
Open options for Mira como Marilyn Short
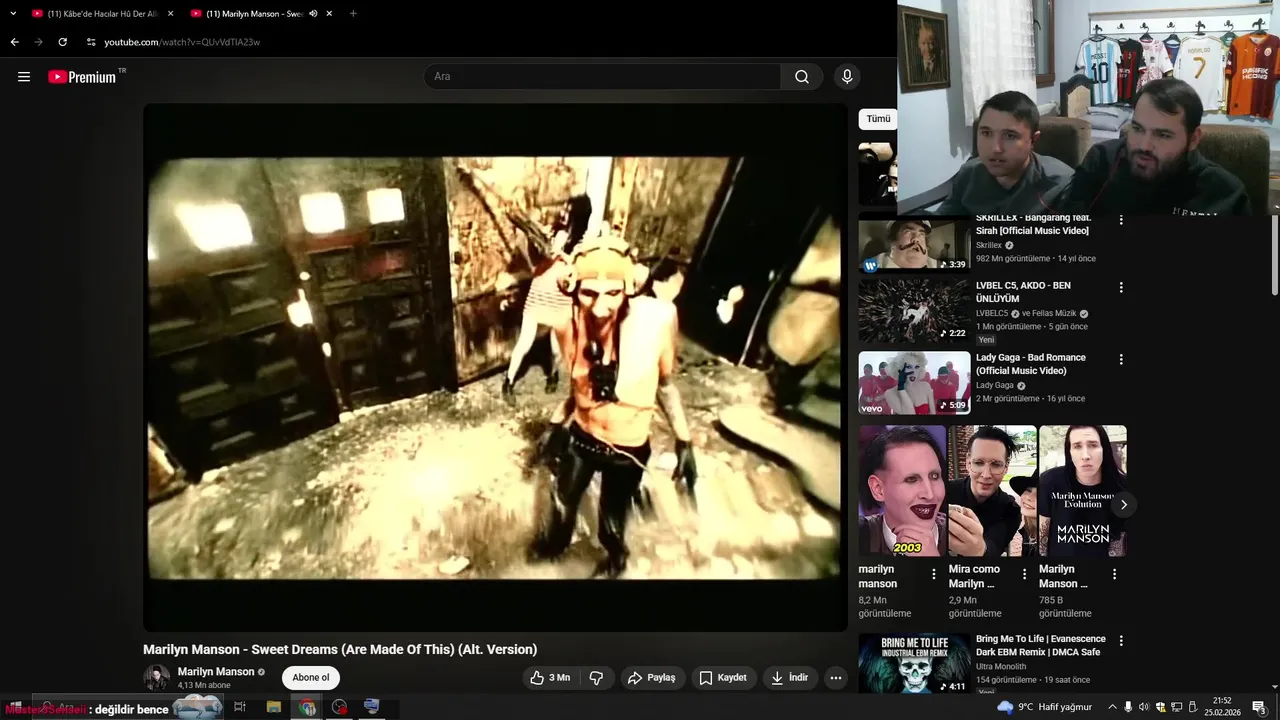1024,574
